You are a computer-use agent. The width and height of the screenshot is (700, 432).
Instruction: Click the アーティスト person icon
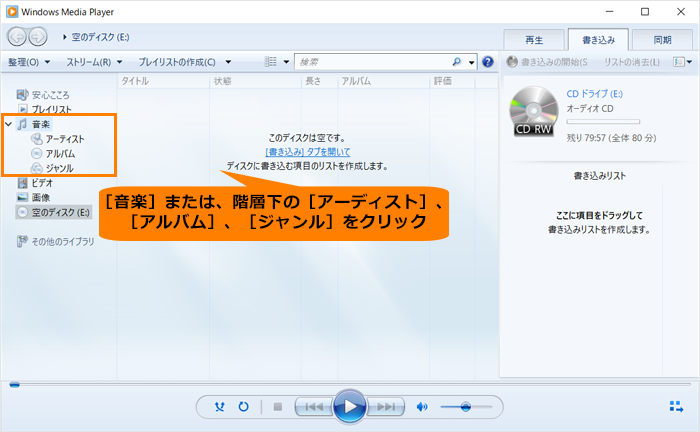(37, 139)
